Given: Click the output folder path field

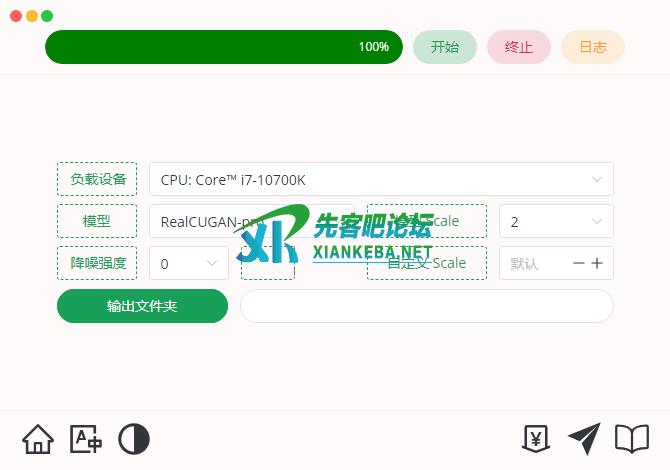Looking at the screenshot, I should [x=427, y=306].
